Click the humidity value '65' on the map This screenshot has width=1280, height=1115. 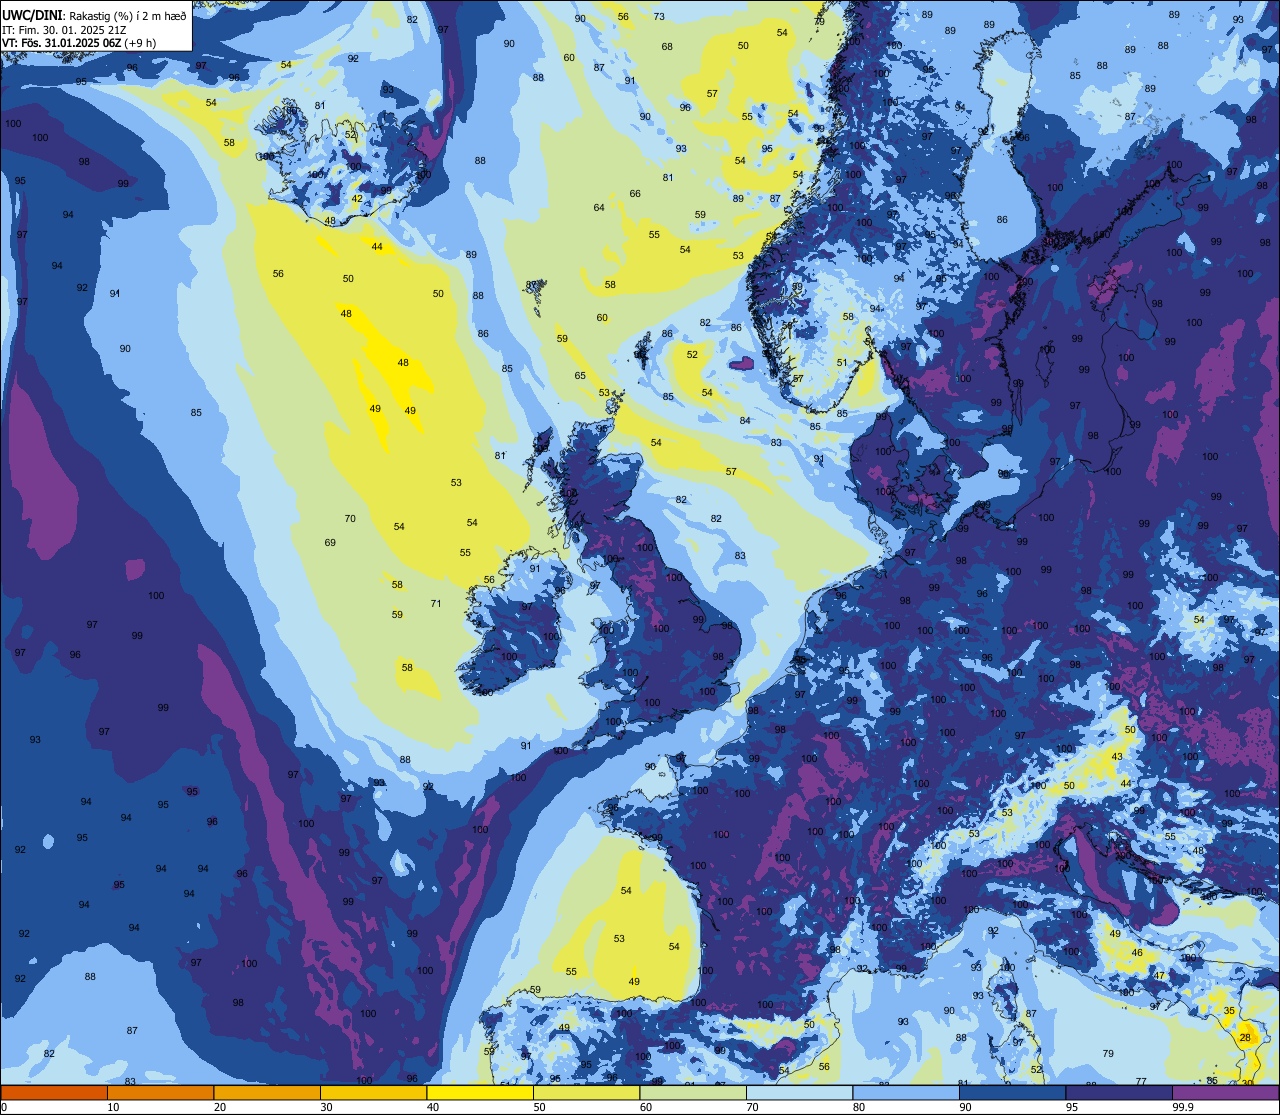point(580,376)
